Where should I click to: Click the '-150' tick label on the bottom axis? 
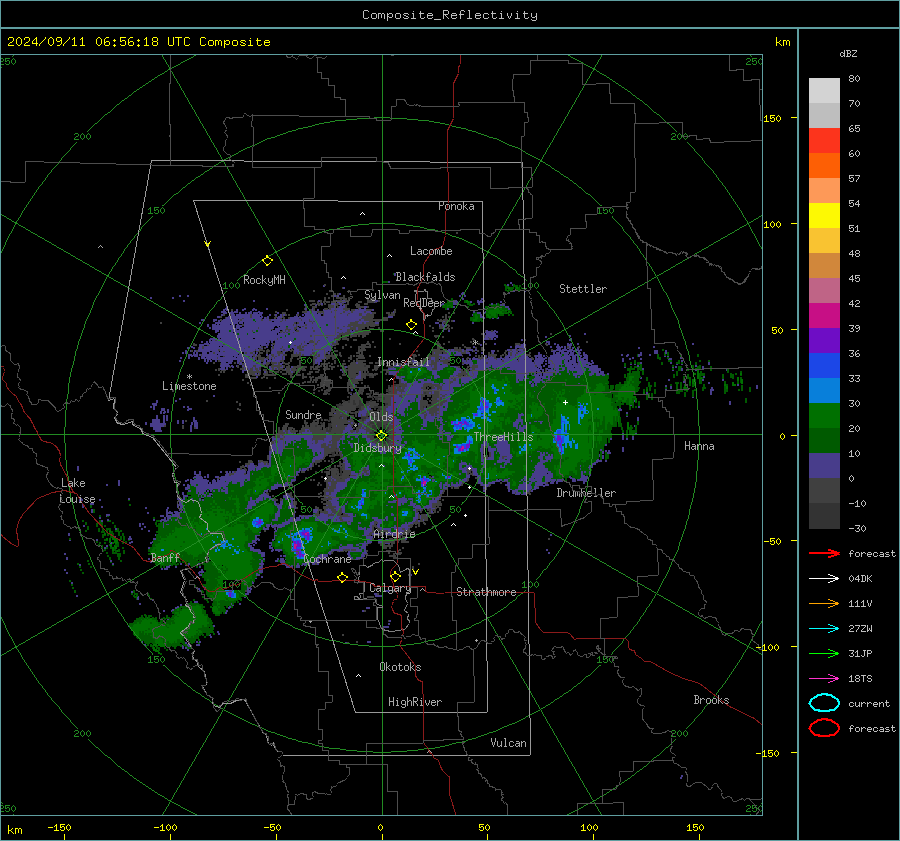point(59,827)
